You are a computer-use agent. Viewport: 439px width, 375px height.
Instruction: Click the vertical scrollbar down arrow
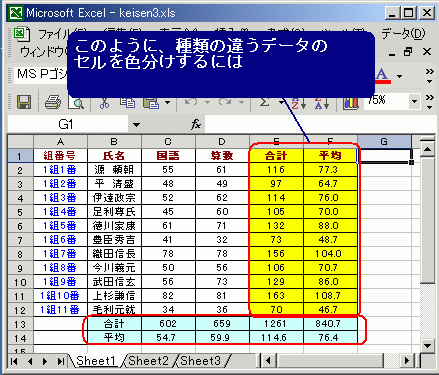click(x=427, y=345)
